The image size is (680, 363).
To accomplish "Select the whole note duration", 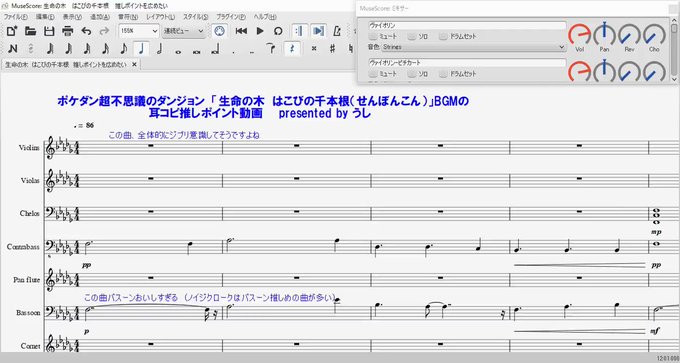I will 178,51.
